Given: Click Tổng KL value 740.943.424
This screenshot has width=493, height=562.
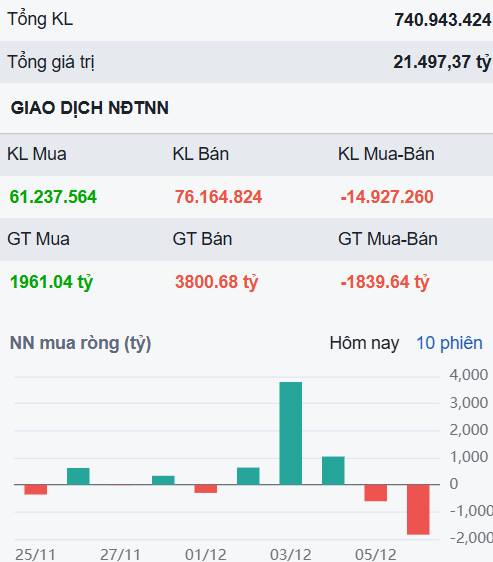Looking at the screenshot, I should (443, 20).
